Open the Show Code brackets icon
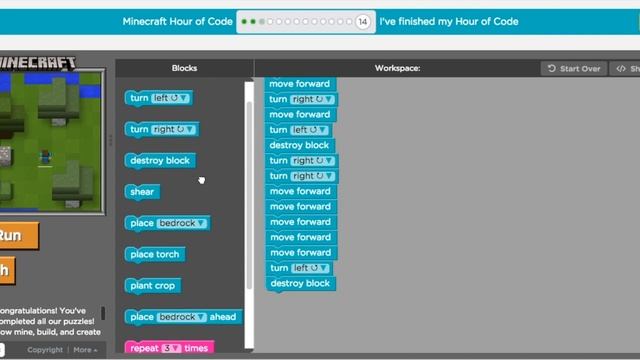Screen dimensions: 640x360 [x=621, y=69]
